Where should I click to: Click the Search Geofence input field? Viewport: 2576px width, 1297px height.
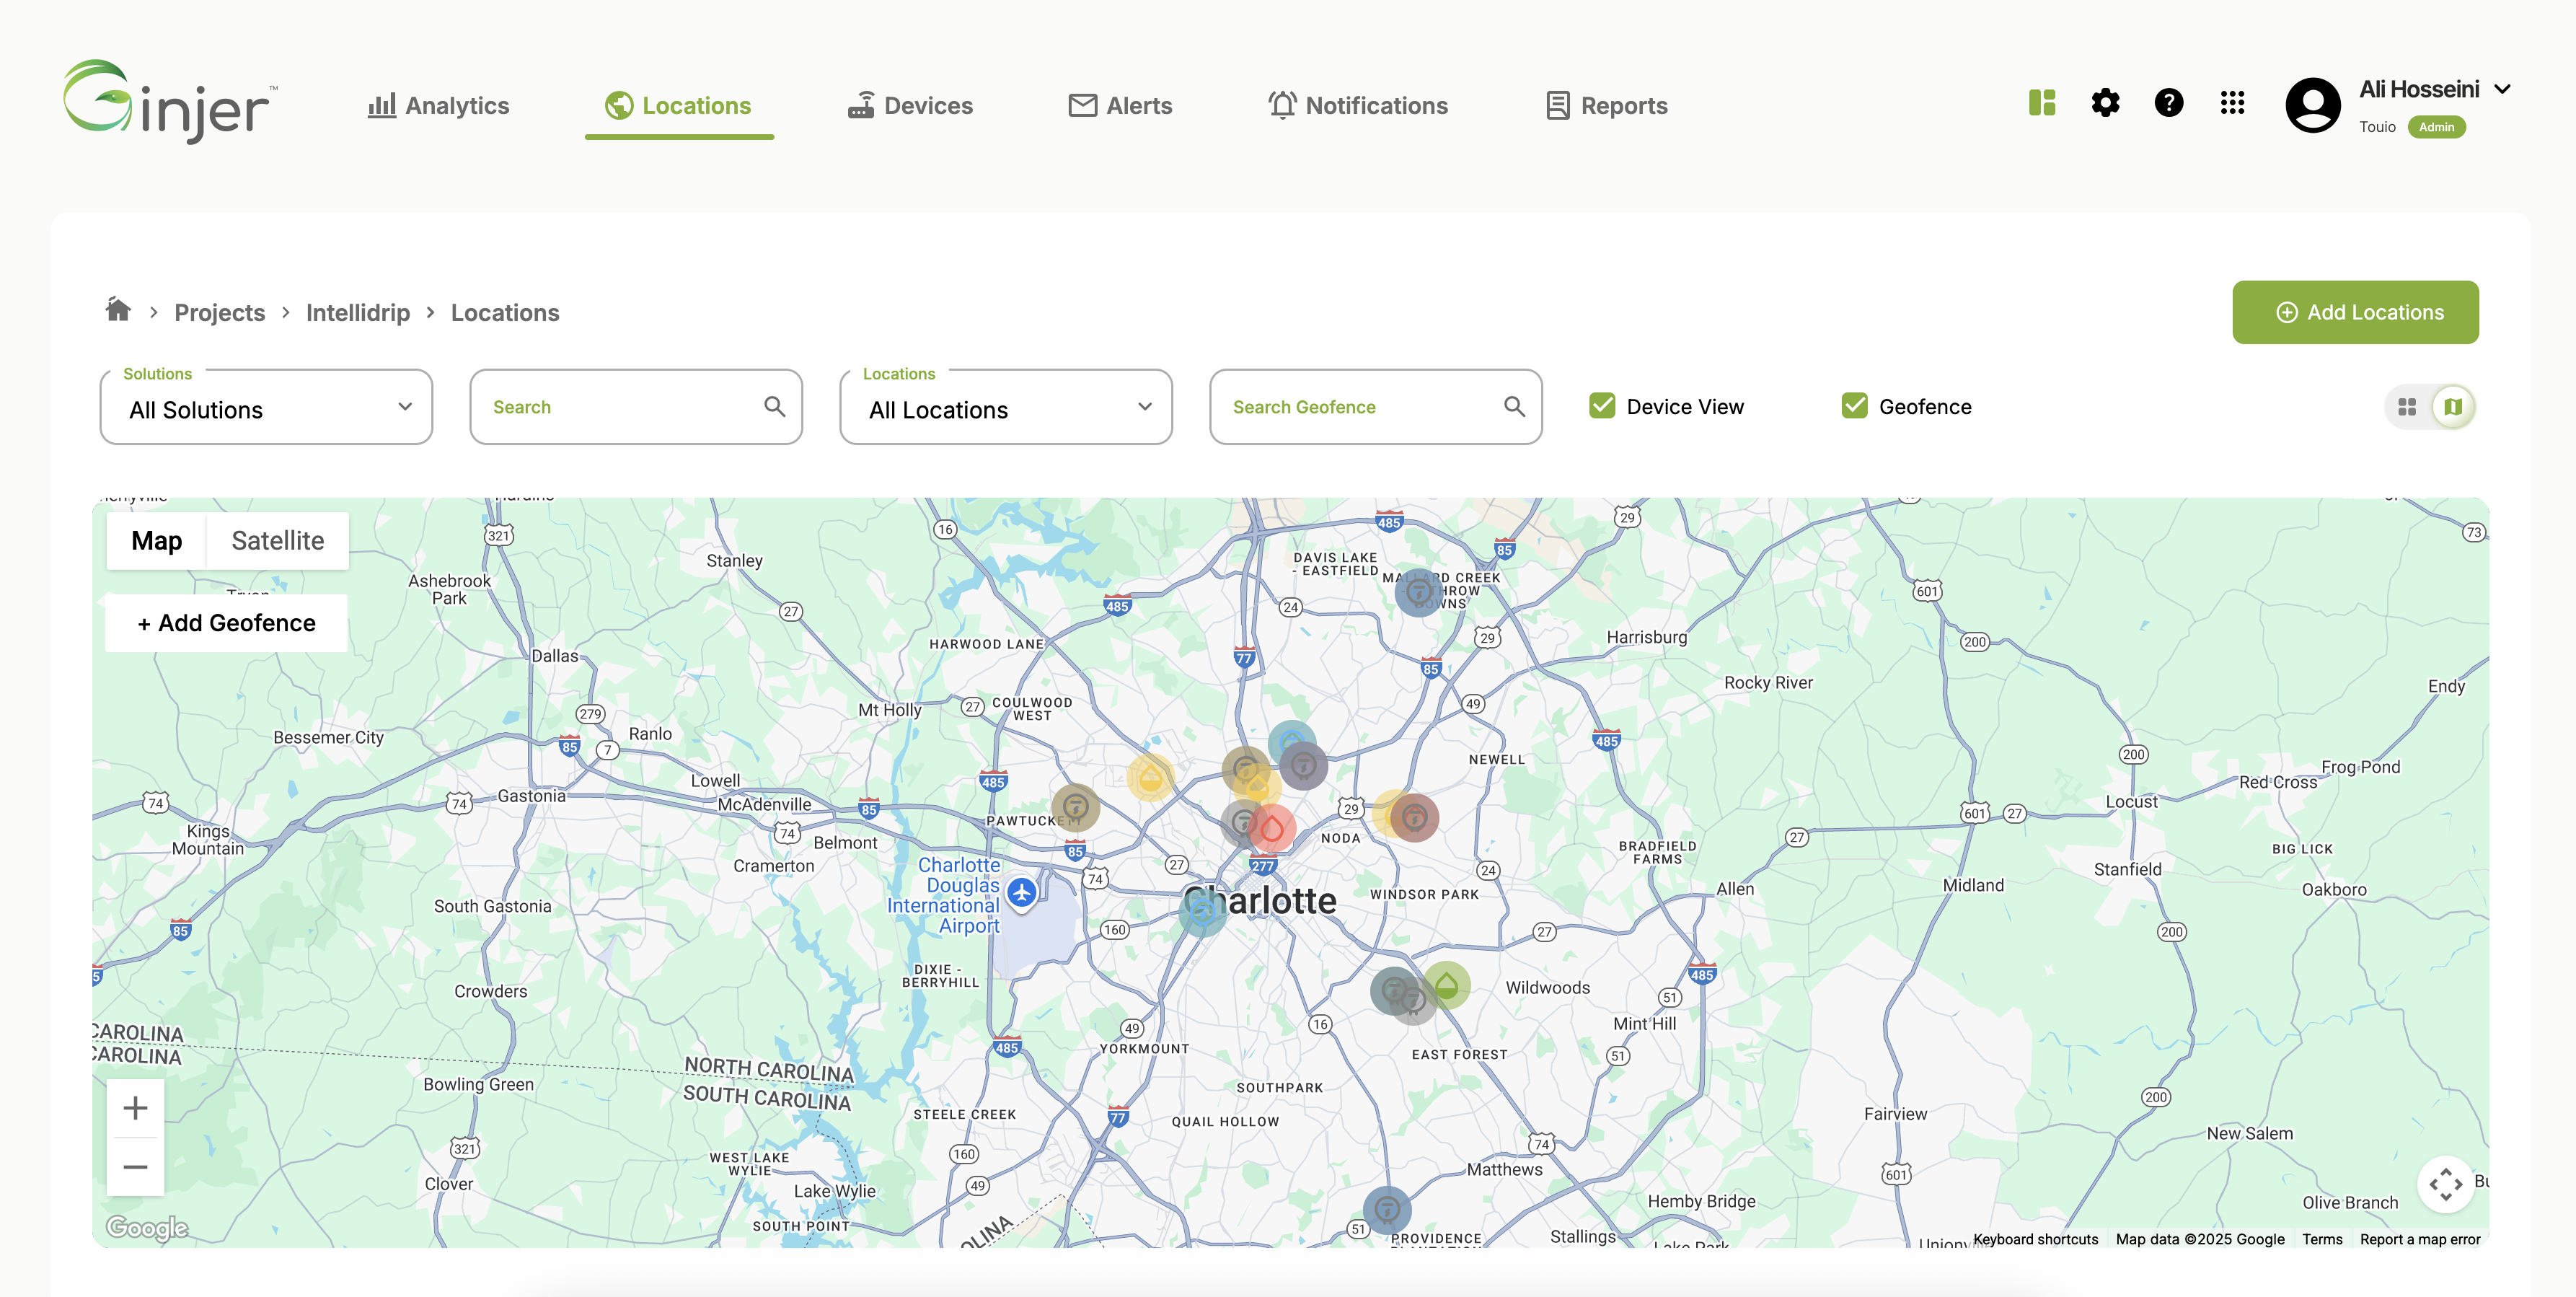click(x=1360, y=407)
